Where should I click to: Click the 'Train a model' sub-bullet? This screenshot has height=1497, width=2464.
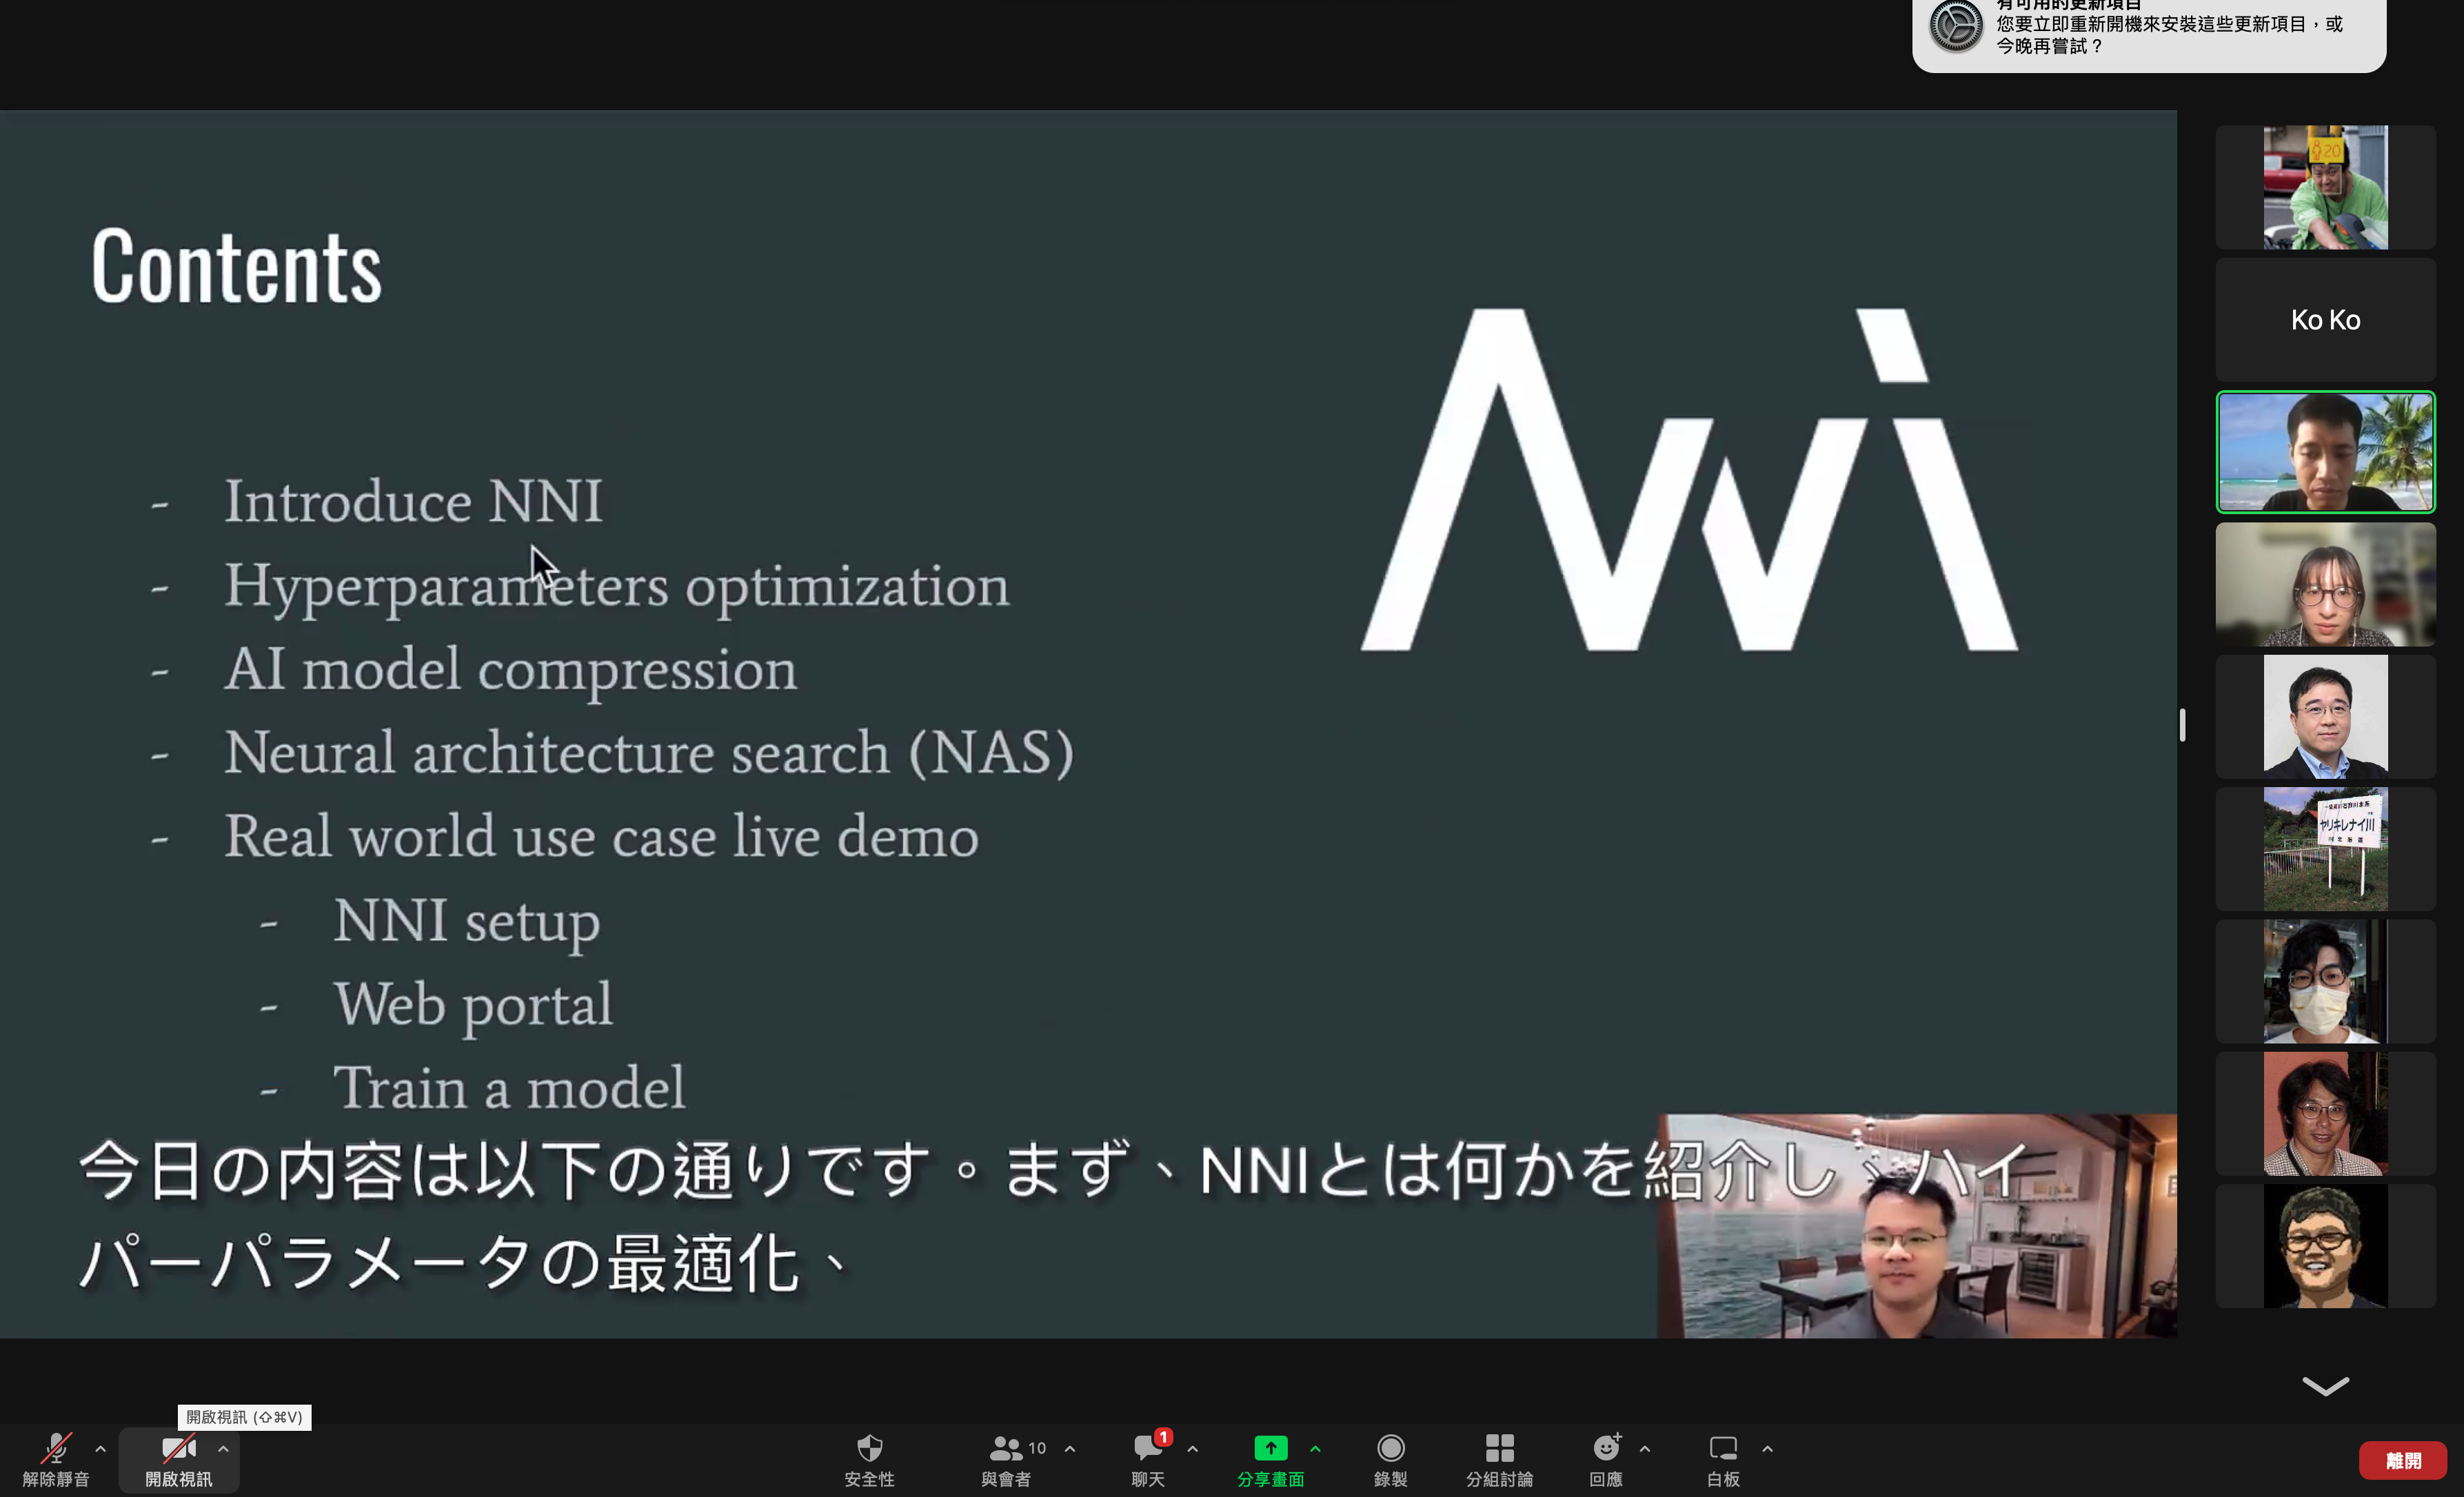point(510,1088)
